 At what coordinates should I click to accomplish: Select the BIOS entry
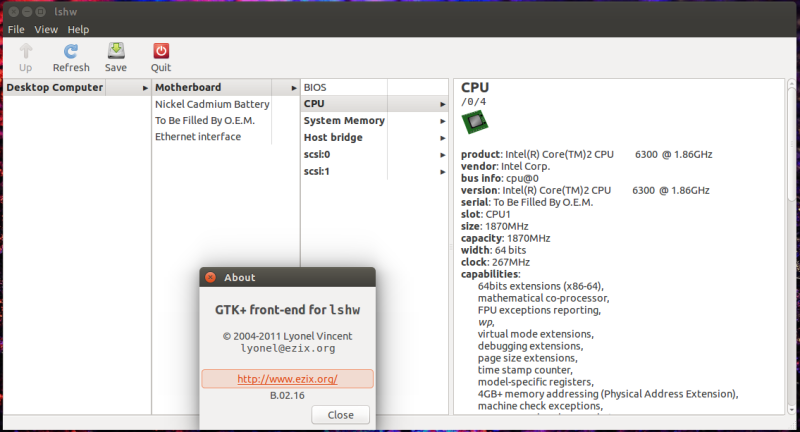315,88
